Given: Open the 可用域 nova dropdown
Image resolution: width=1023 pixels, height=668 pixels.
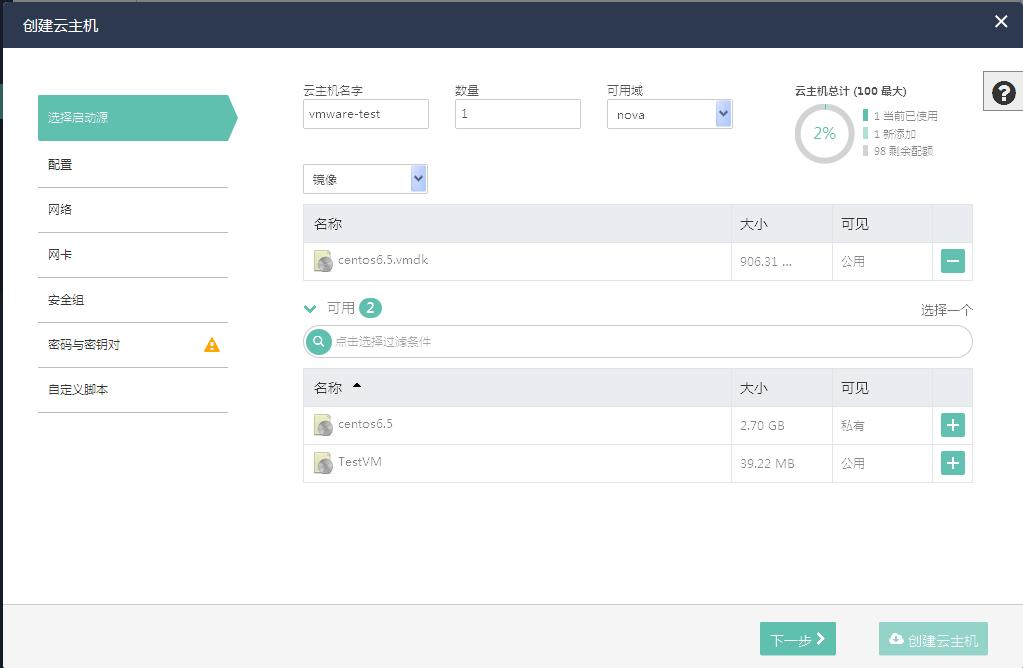Looking at the screenshot, I should [x=669, y=115].
